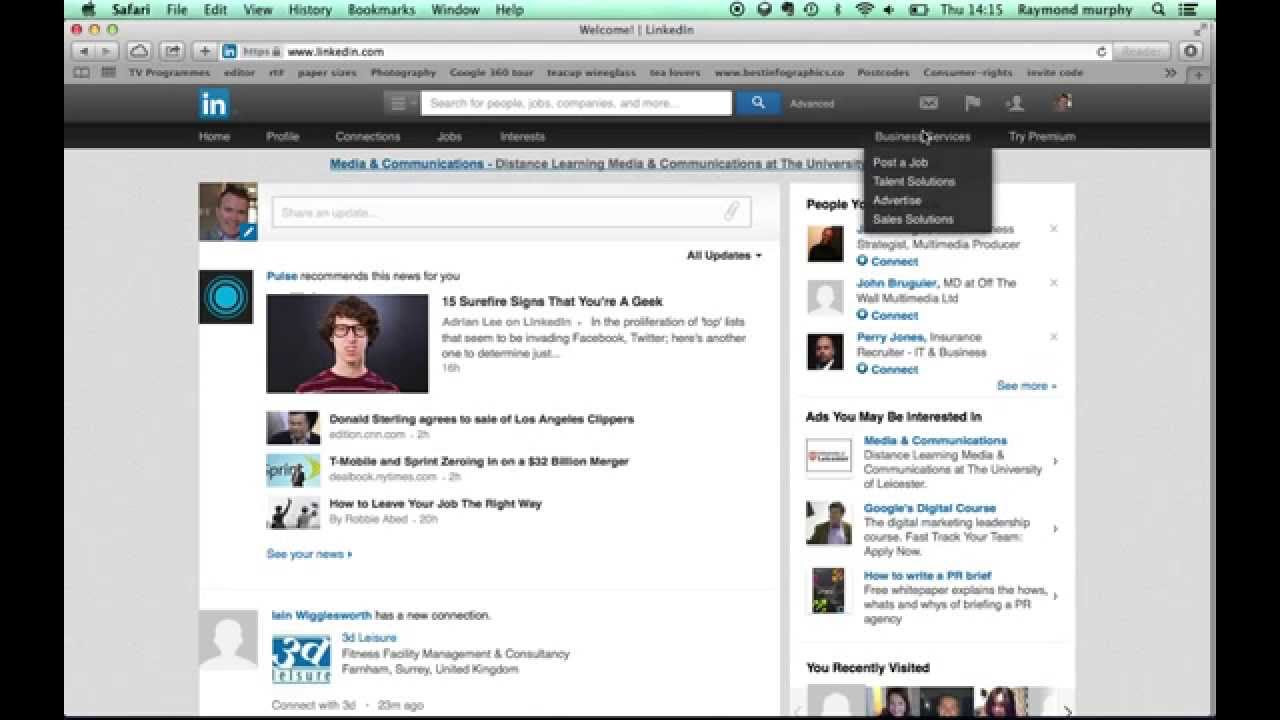The width and height of the screenshot is (1280, 720).
Task: Open the 15 Surefire Signs geek article
Action: 552,301
